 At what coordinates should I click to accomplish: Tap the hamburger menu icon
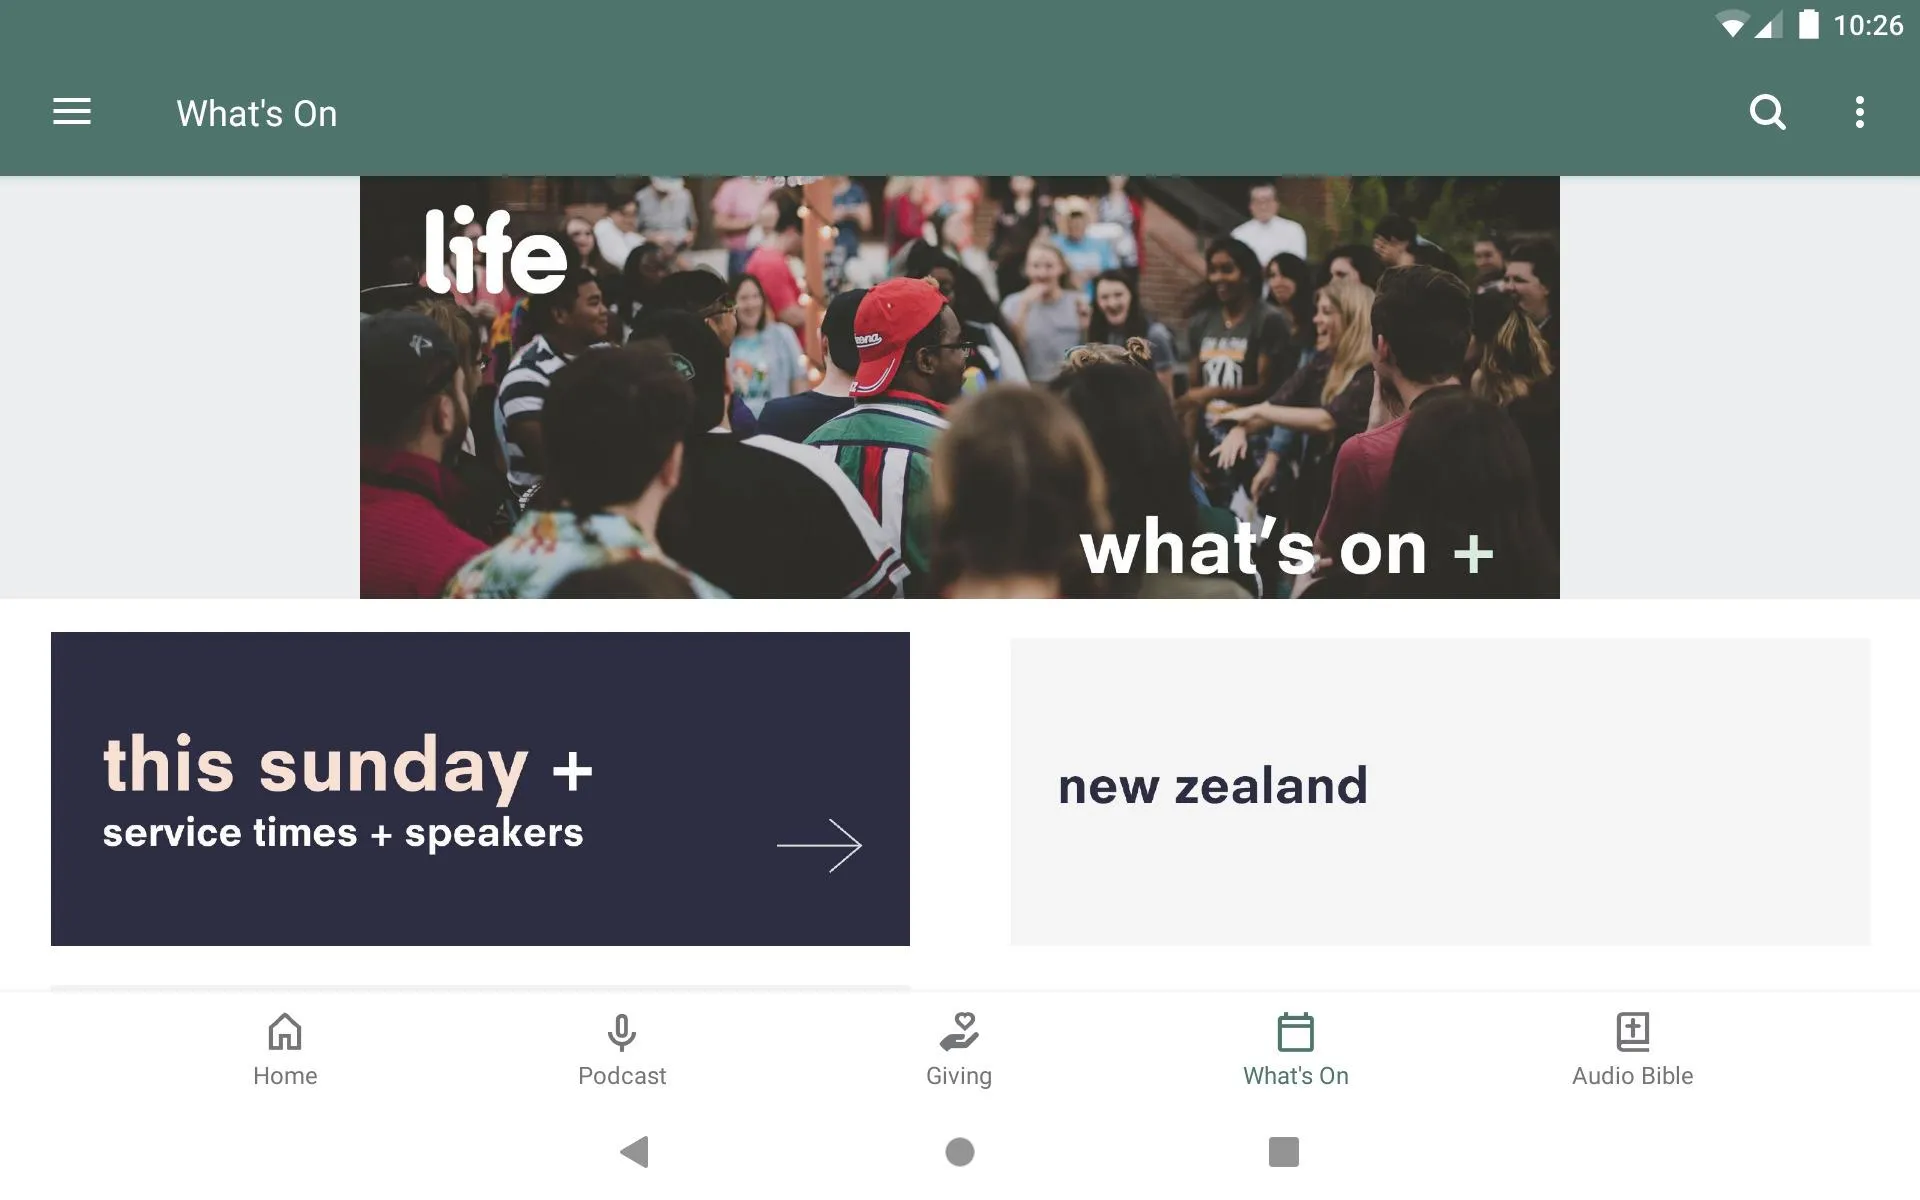72,112
